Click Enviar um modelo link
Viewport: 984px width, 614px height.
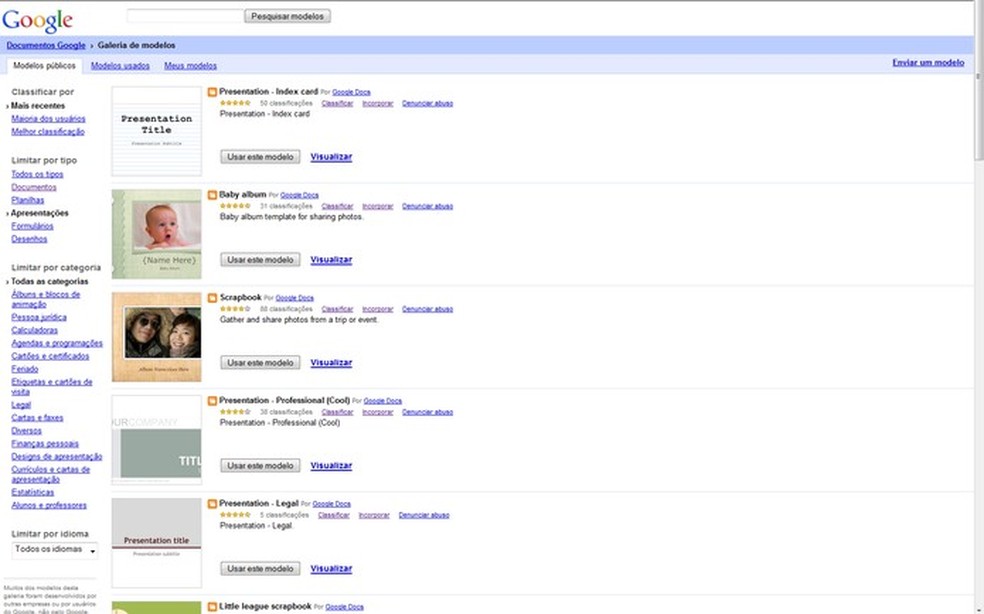(928, 63)
